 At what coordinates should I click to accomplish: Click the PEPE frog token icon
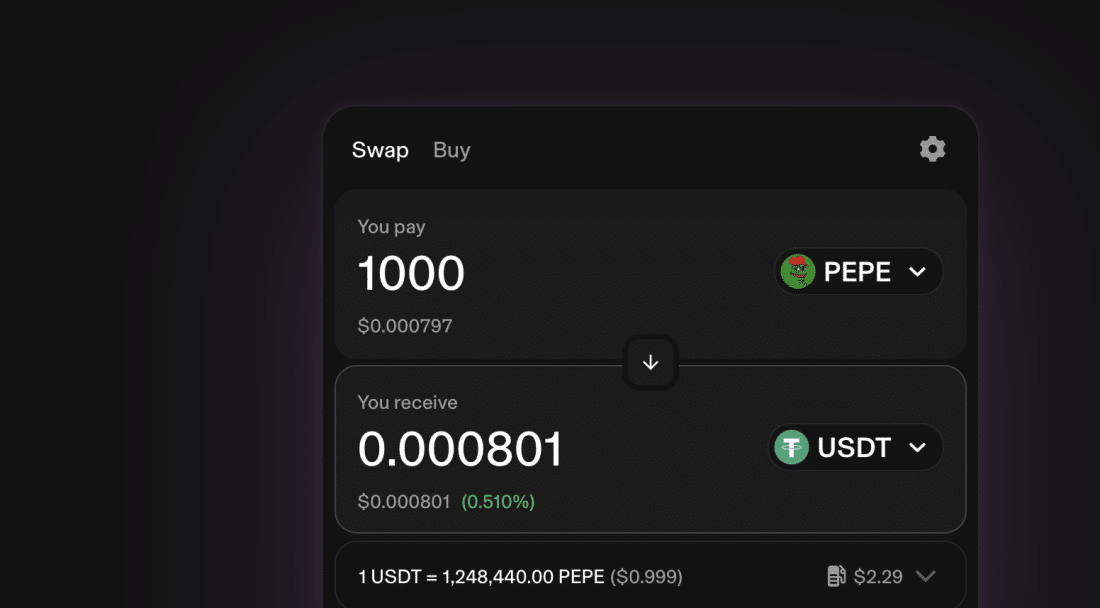click(798, 271)
